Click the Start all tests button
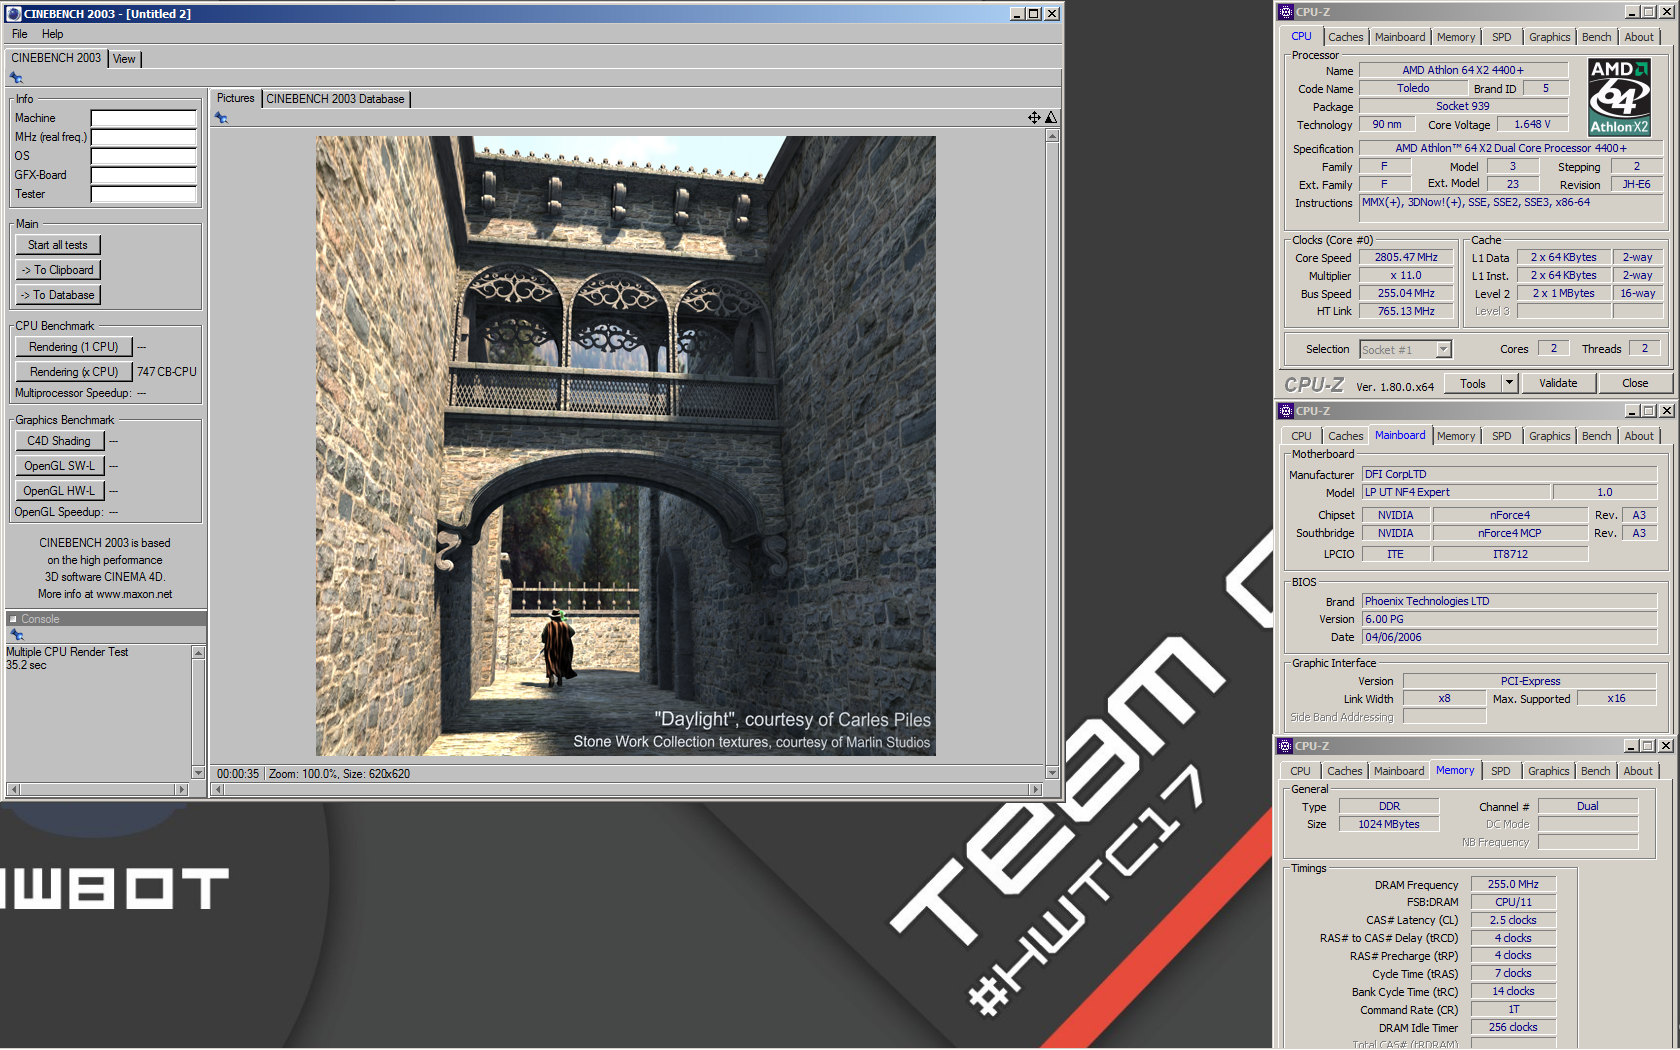 pos(58,245)
